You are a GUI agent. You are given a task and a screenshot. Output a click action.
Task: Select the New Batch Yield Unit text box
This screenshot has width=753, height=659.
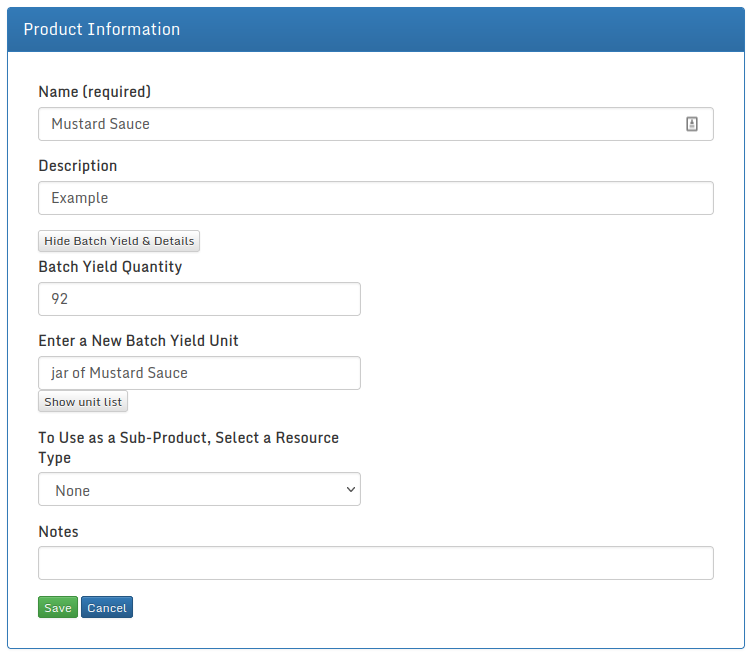pyautogui.click(x=199, y=373)
